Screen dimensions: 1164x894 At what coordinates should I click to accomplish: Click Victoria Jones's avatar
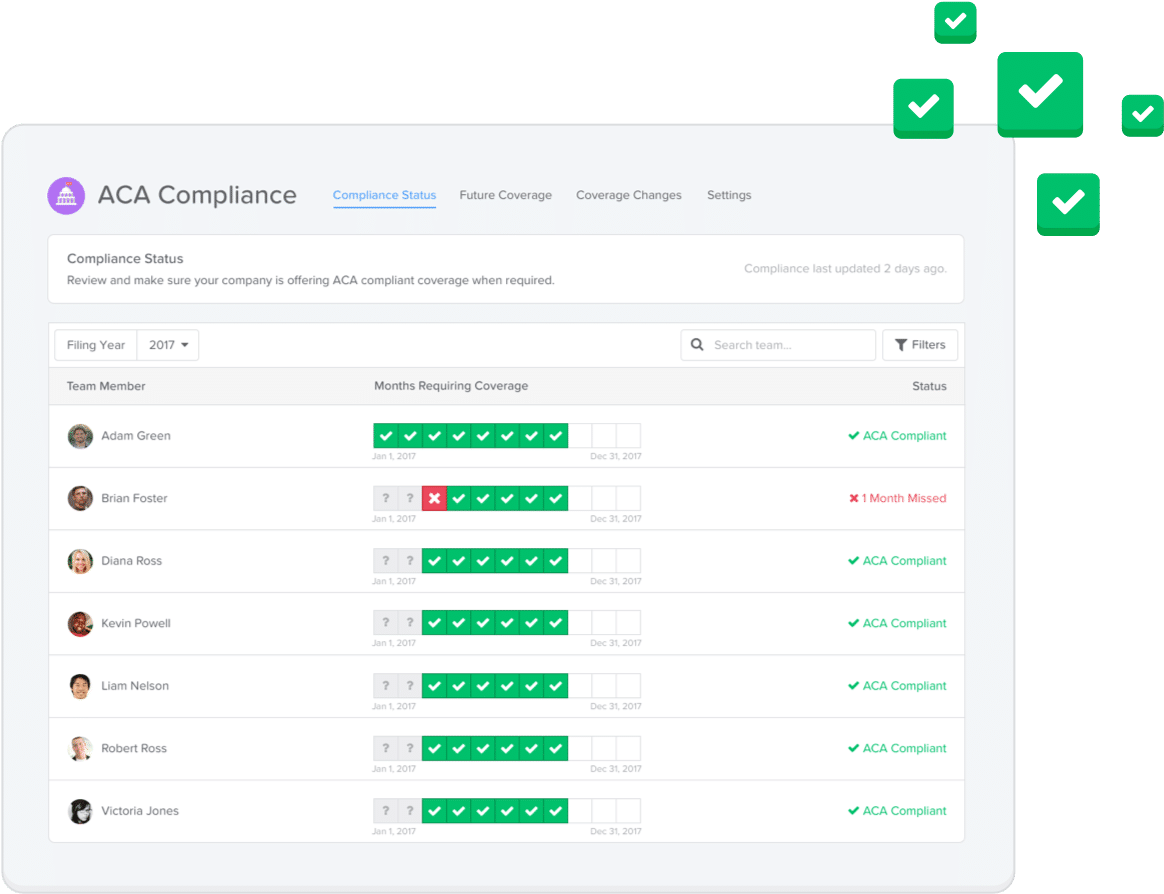tap(80, 811)
